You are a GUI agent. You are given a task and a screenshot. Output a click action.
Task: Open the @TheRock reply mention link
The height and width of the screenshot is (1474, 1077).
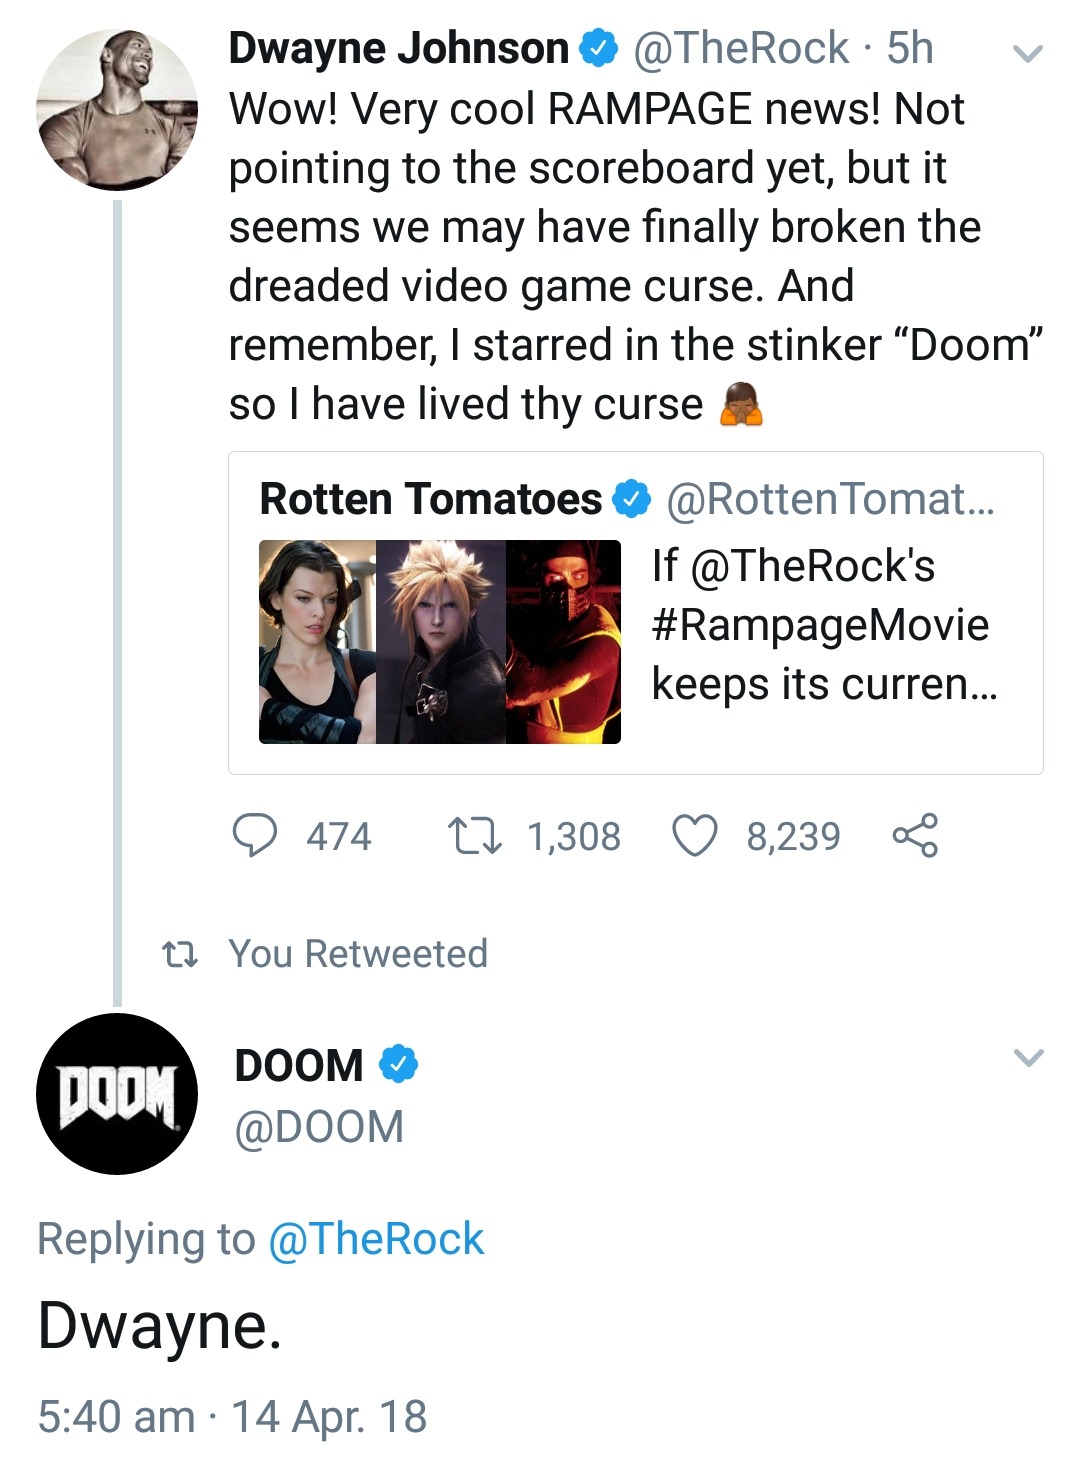pyautogui.click(x=376, y=1239)
